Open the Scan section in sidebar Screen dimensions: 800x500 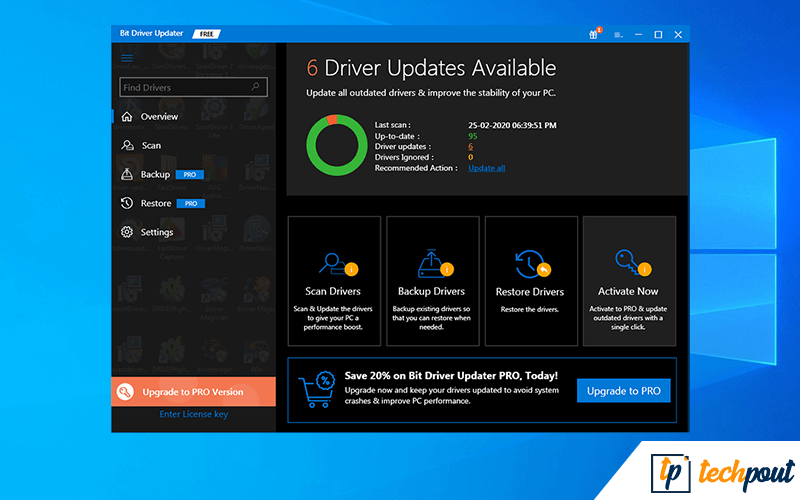[x=150, y=146]
